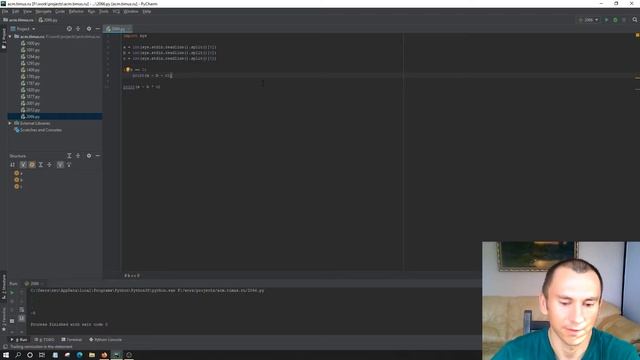Open the 2066 run configuration dropdown
The width and height of the screenshot is (640, 360).
pyautogui.click(x=589, y=20)
